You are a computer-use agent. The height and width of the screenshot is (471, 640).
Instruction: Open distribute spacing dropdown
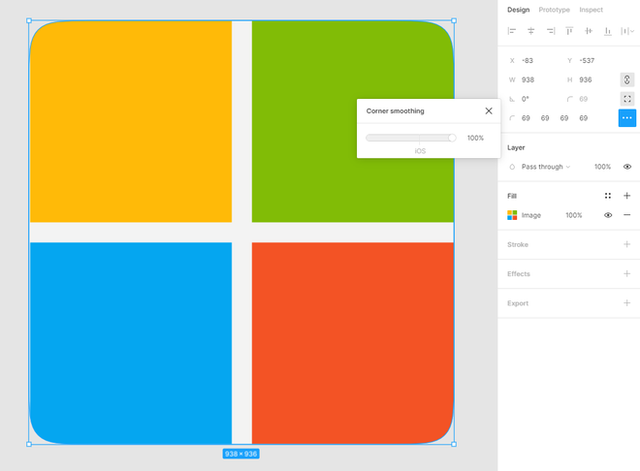click(627, 31)
